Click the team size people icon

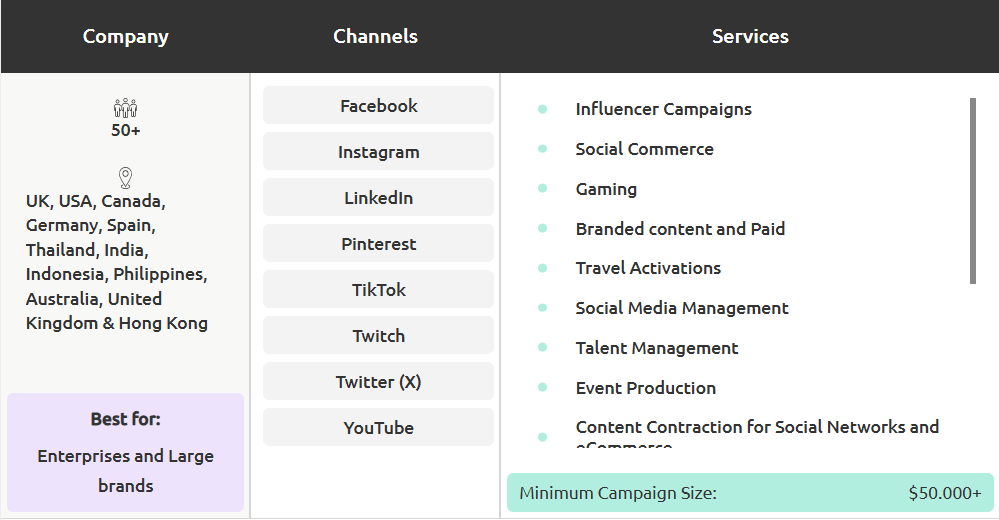click(x=125, y=108)
